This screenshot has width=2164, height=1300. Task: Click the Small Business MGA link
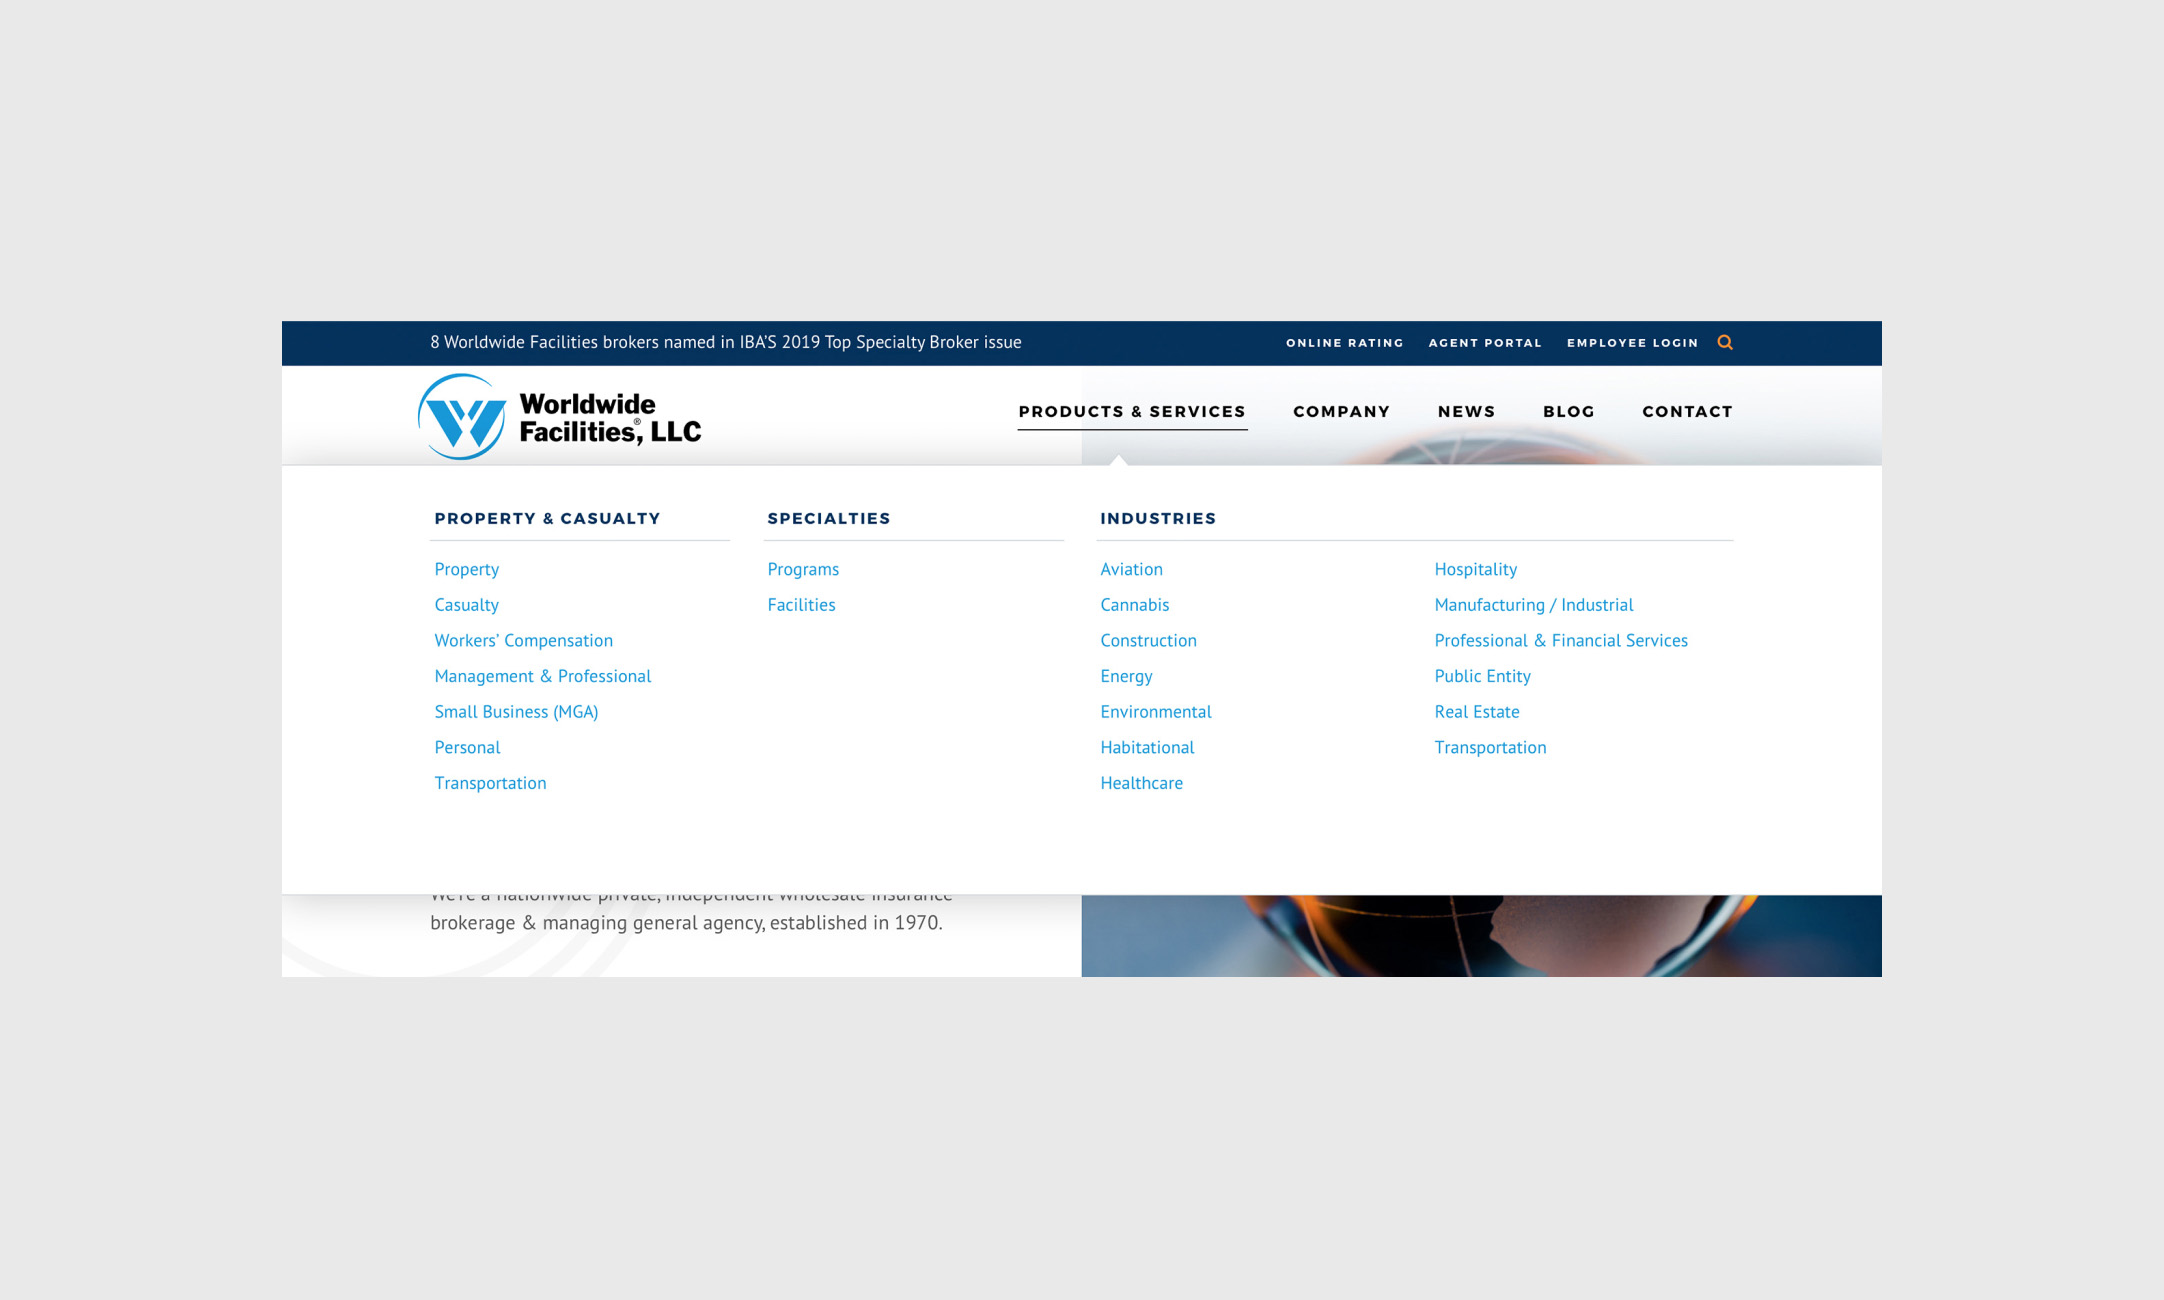coord(515,711)
